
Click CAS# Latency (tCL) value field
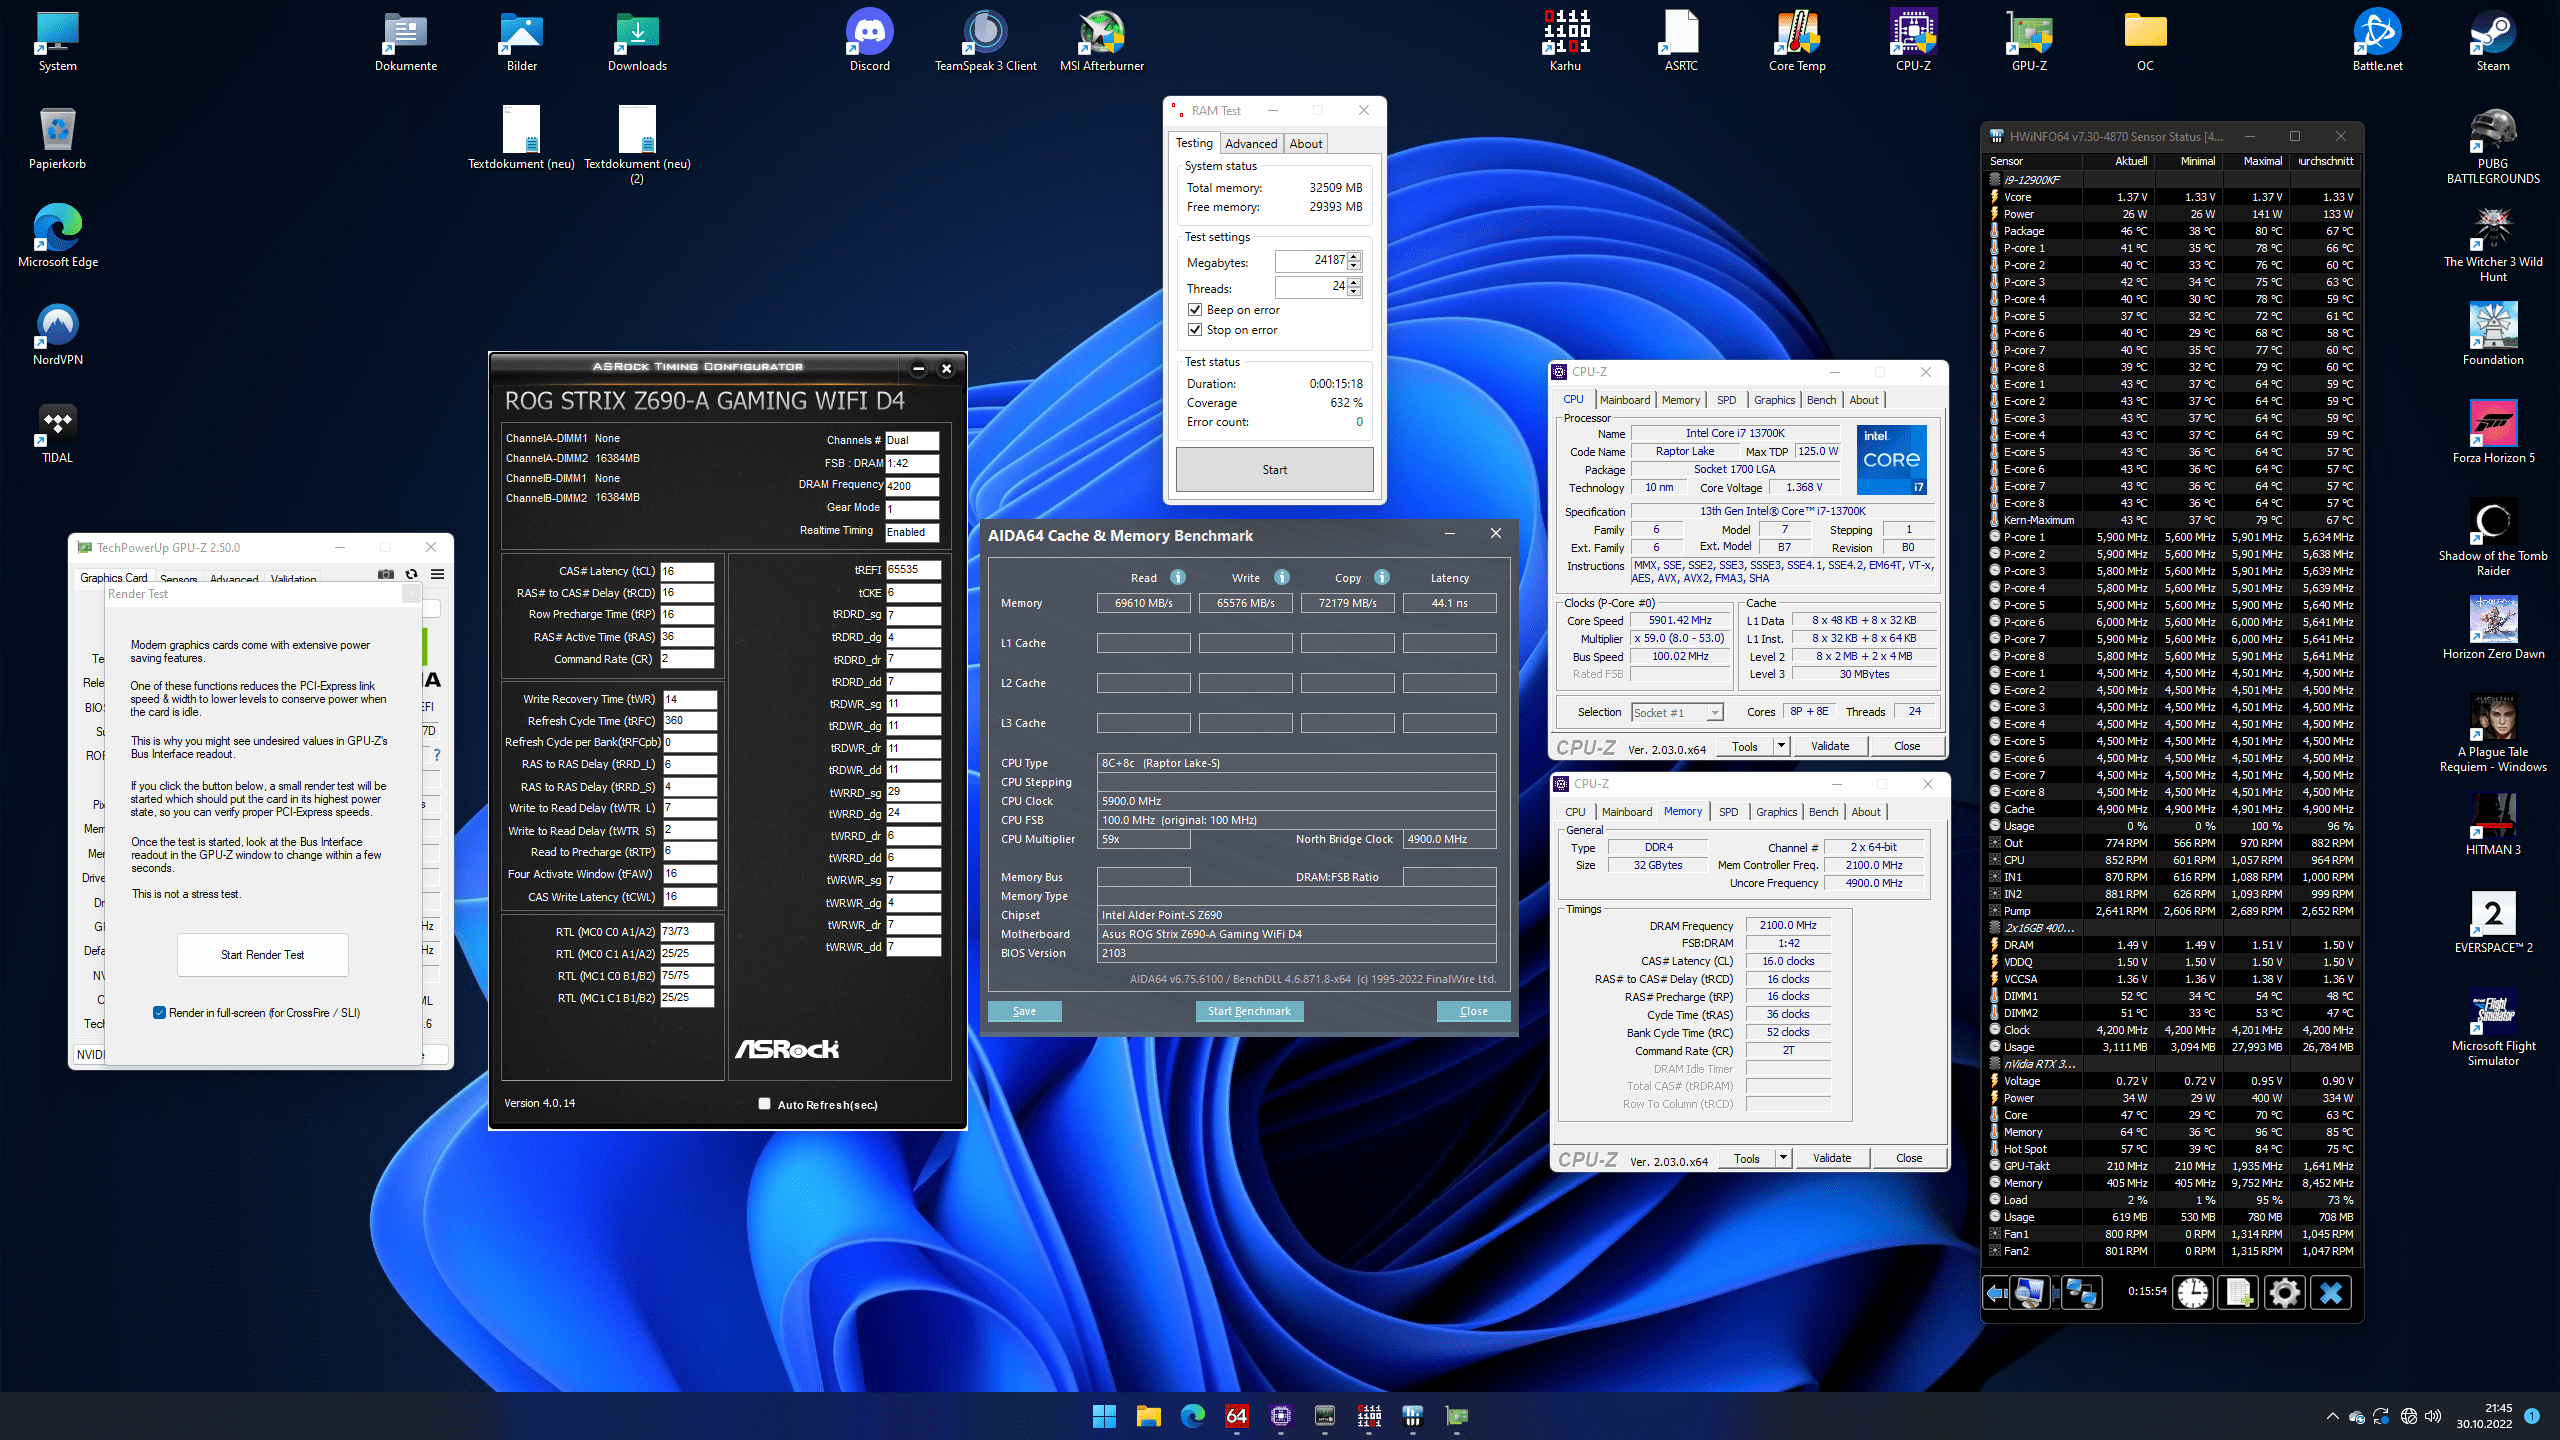pyautogui.click(x=687, y=571)
